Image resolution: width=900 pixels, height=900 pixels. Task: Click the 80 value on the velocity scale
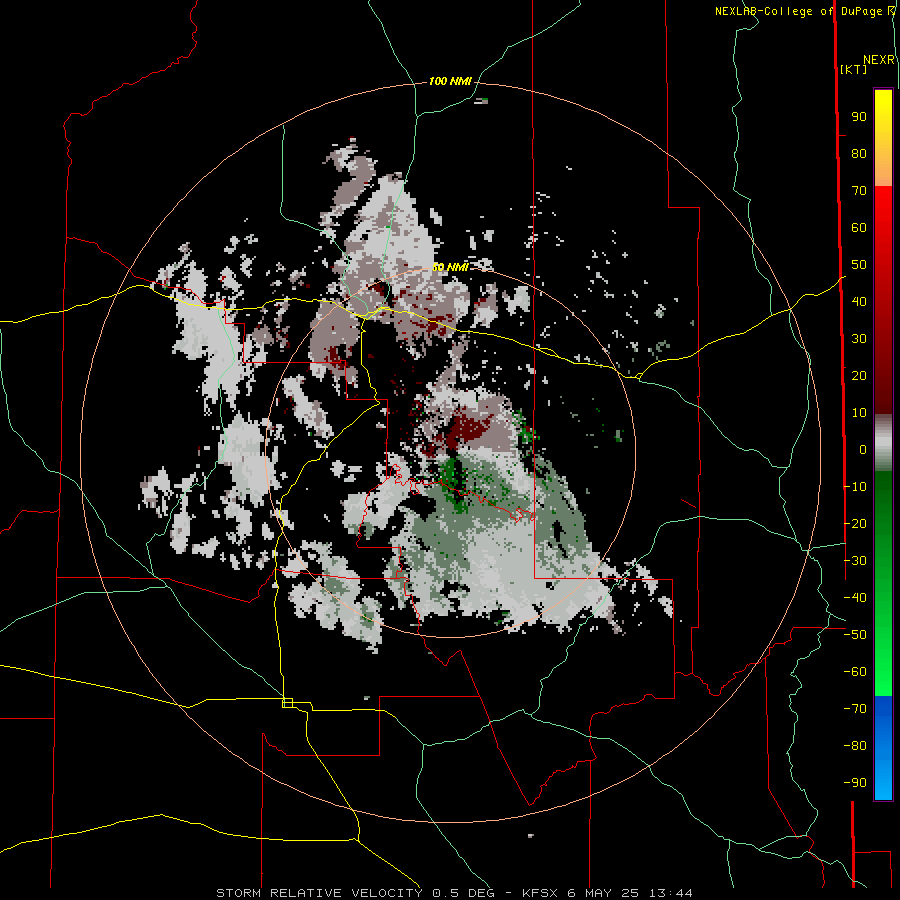859,154
